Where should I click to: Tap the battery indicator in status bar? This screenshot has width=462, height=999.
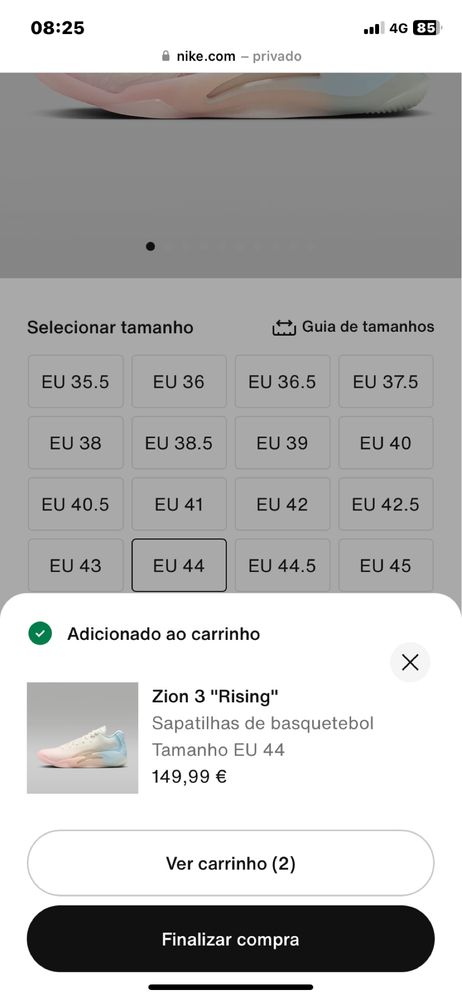click(426, 28)
